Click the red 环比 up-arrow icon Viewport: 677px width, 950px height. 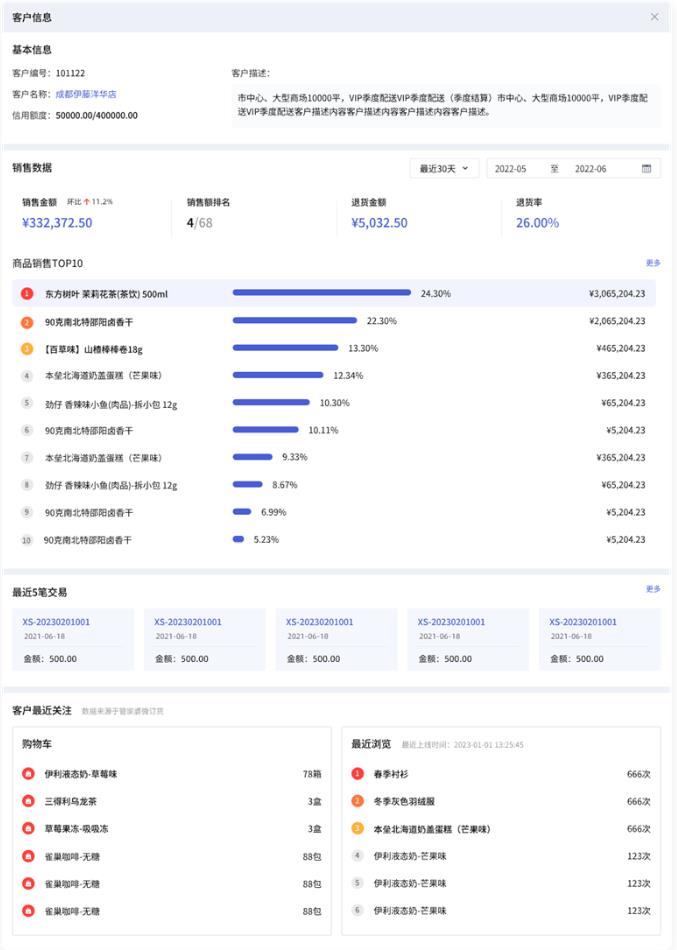[87, 202]
